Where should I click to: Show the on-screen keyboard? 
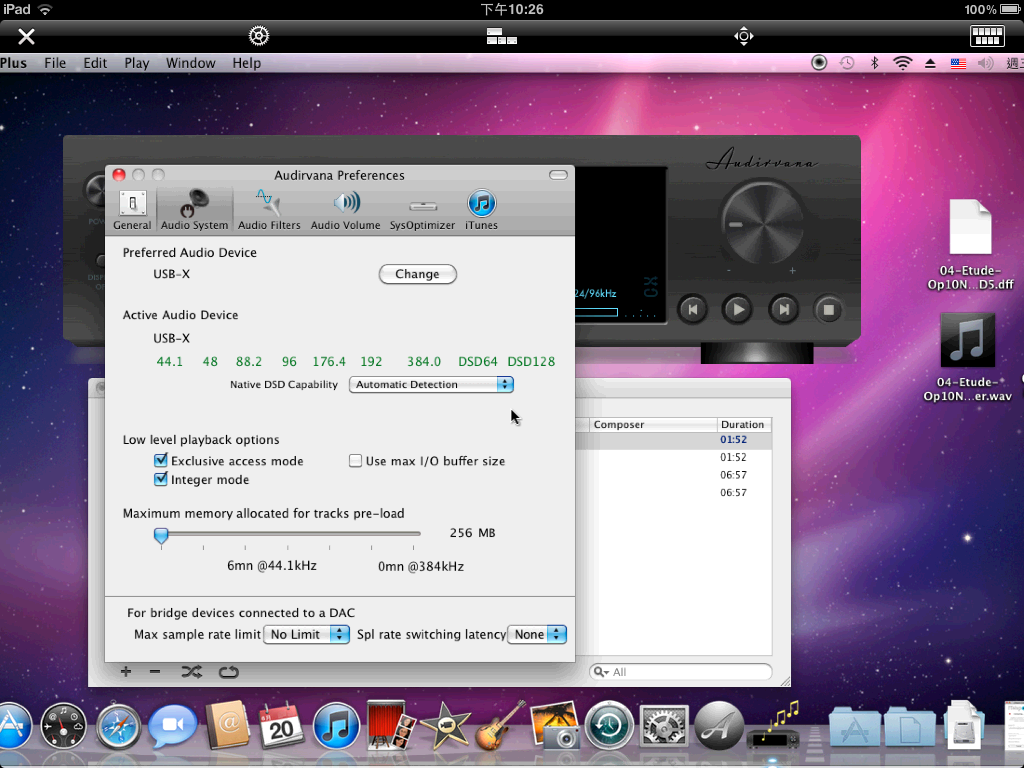987,36
